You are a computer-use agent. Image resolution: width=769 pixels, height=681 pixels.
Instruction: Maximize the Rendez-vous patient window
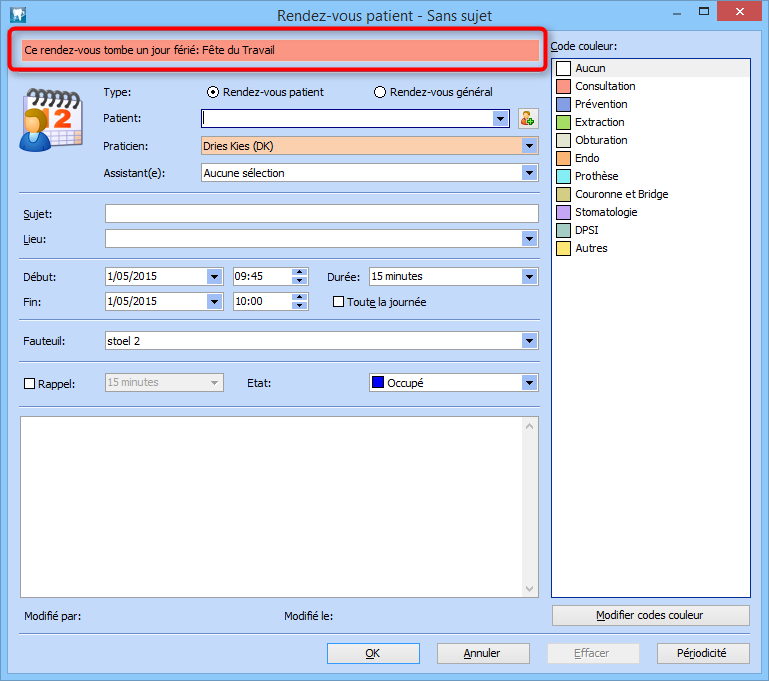point(704,11)
